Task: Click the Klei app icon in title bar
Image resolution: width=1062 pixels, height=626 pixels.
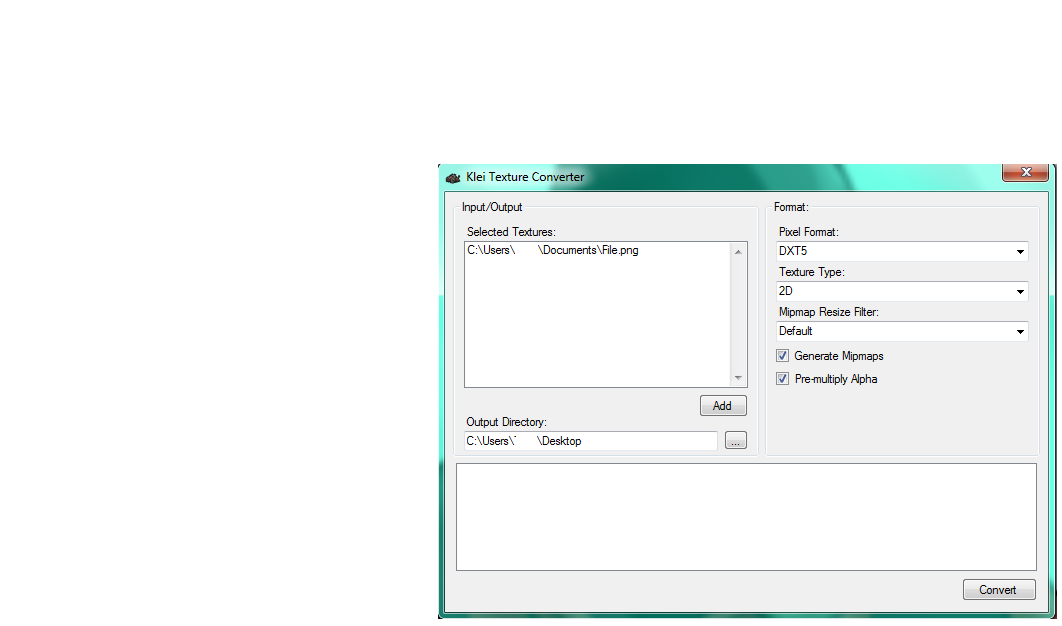Action: point(453,177)
